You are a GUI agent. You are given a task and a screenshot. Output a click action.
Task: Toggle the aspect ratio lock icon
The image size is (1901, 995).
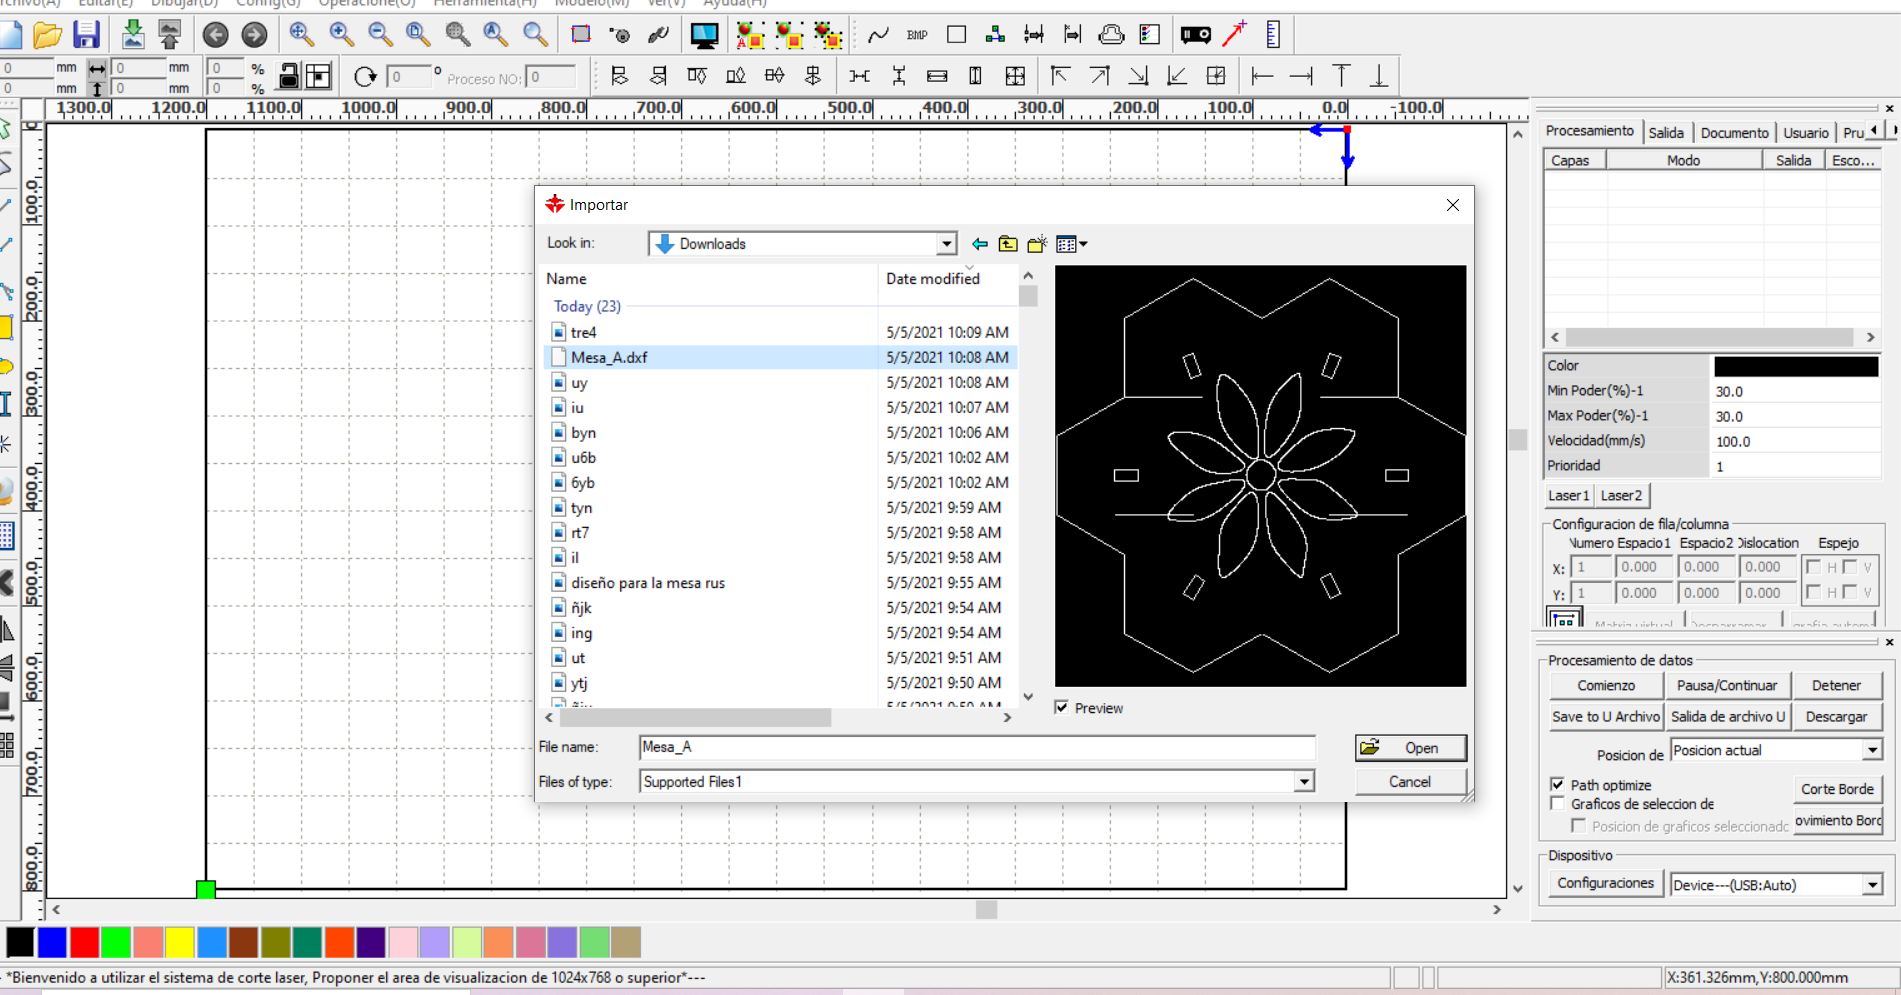(288, 76)
